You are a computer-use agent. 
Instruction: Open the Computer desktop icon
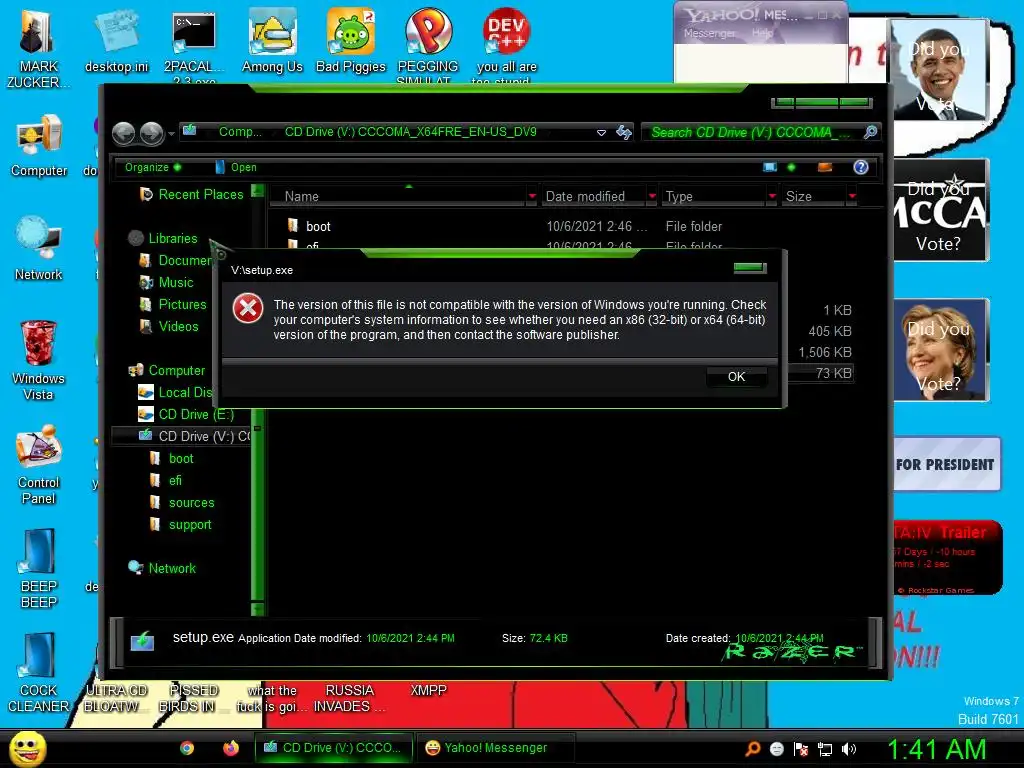tap(39, 145)
